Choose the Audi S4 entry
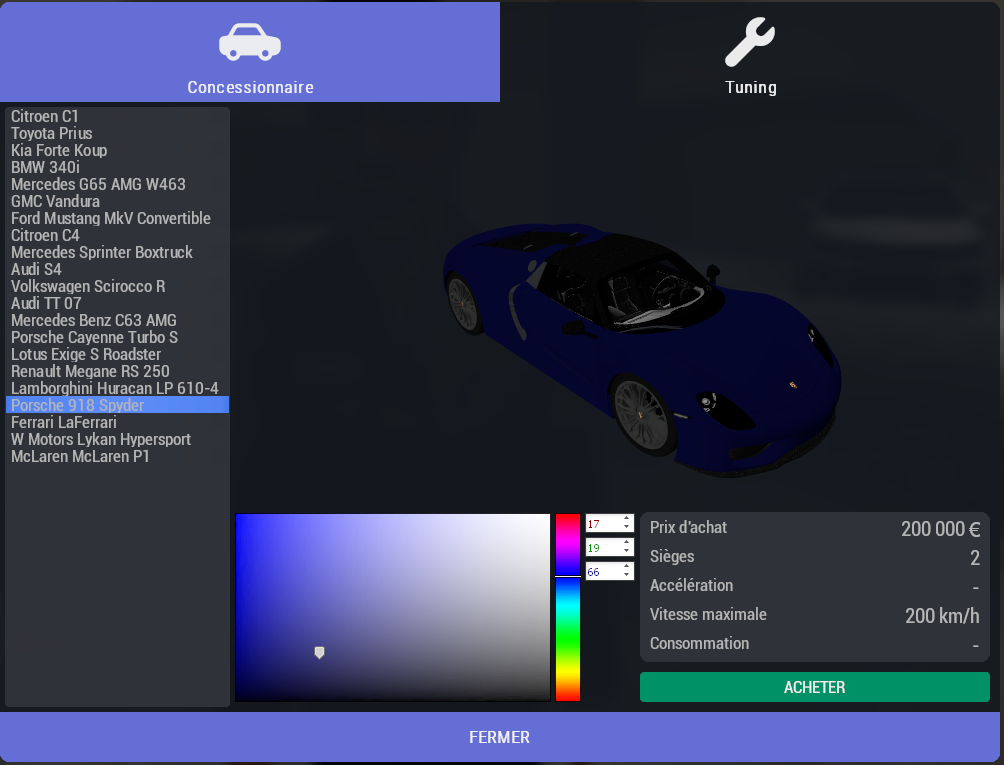Screen dimensions: 1004x765 click(117, 269)
